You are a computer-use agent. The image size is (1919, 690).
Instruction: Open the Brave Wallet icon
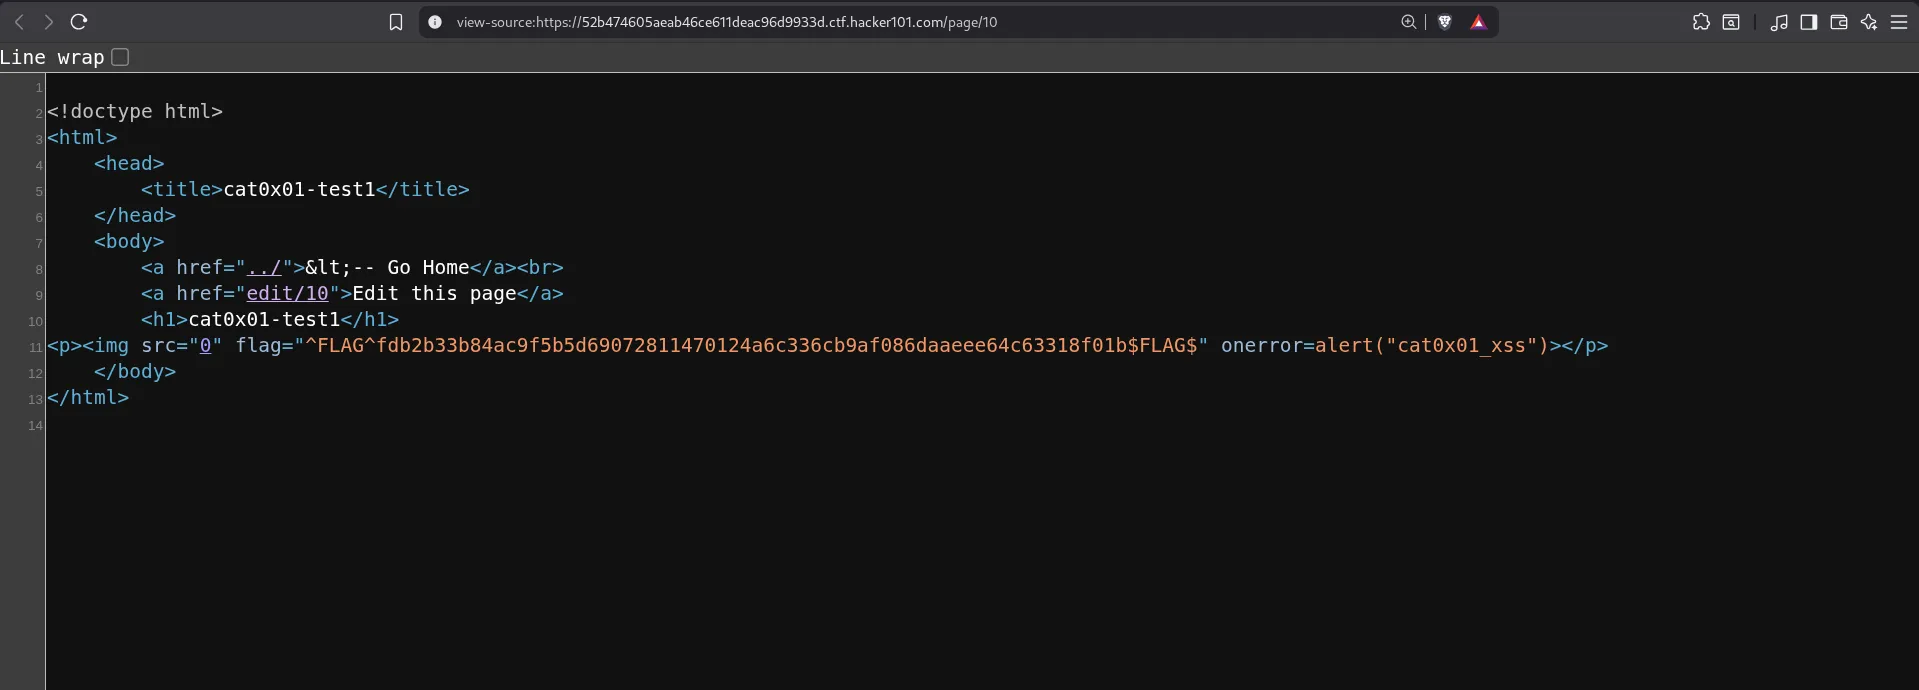click(1839, 22)
